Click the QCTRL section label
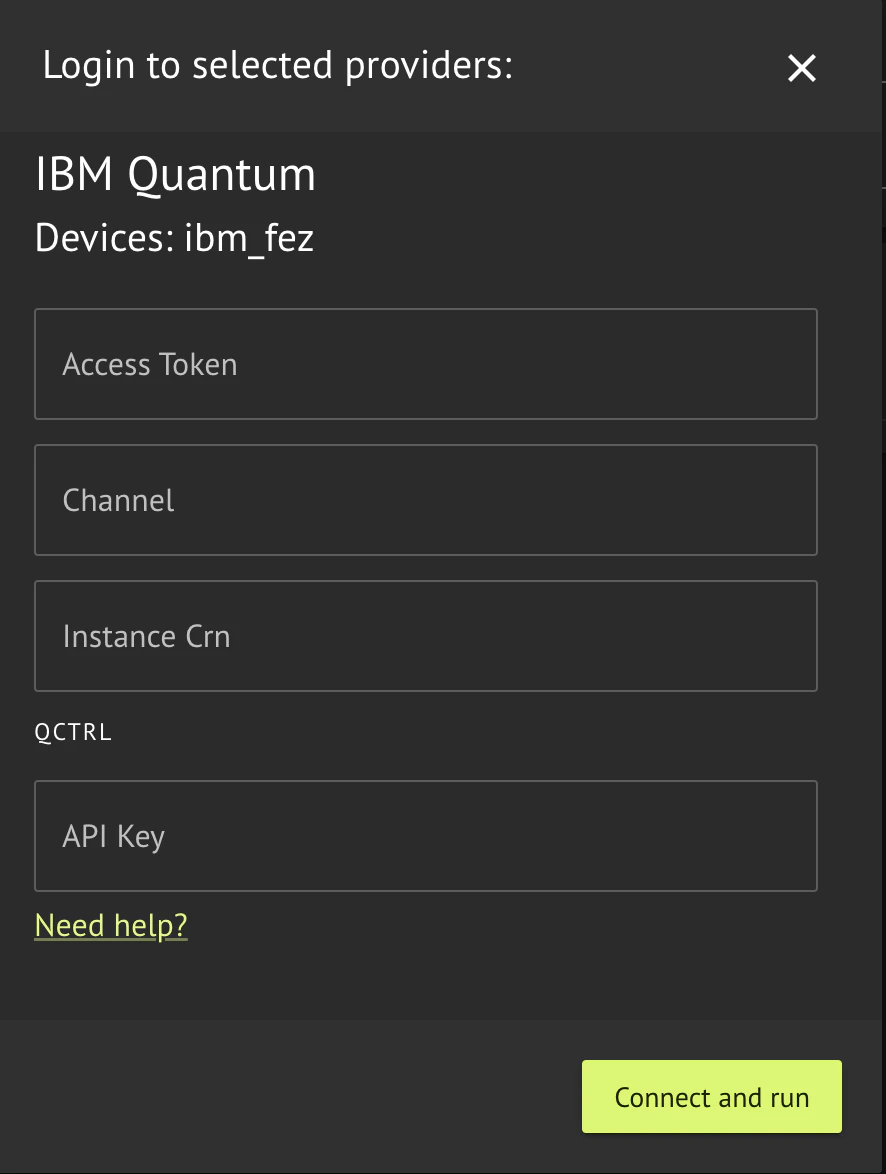Image resolution: width=886 pixels, height=1174 pixels. tap(73, 731)
